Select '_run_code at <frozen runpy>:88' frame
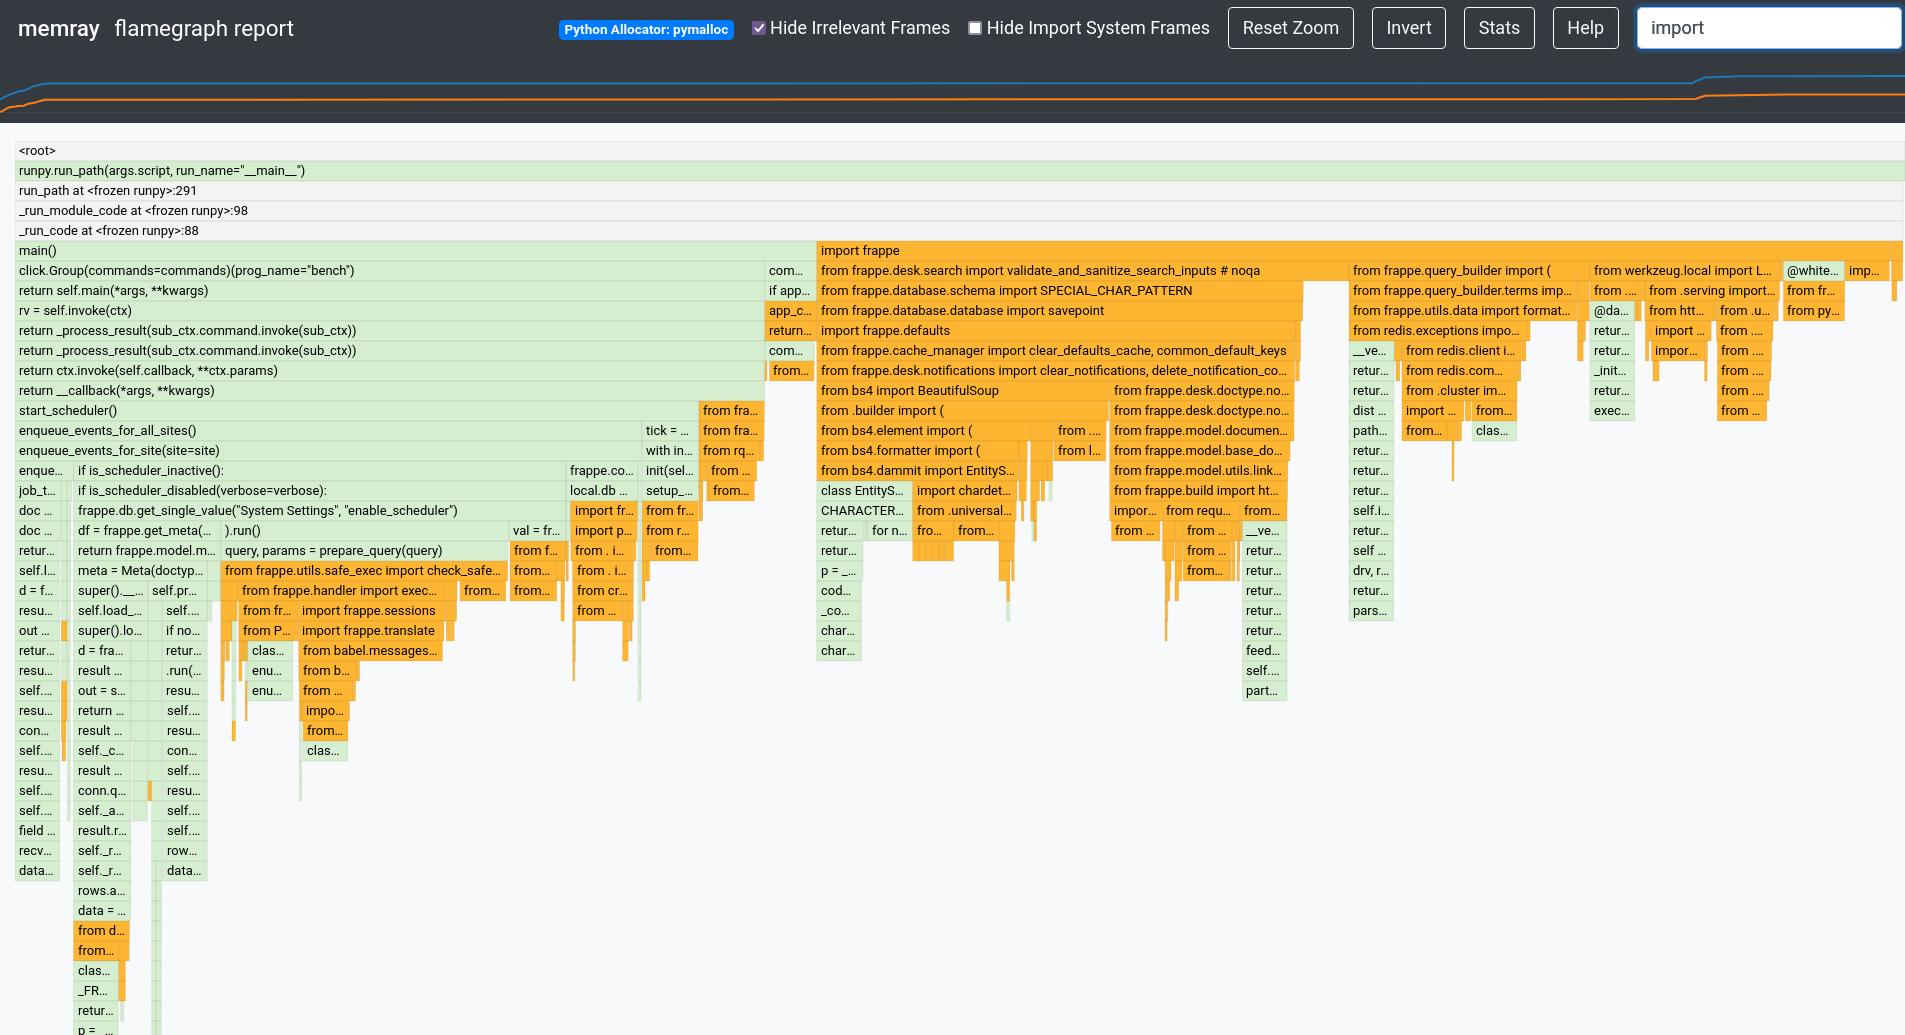The height and width of the screenshot is (1035, 1905). (x=960, y=231)
